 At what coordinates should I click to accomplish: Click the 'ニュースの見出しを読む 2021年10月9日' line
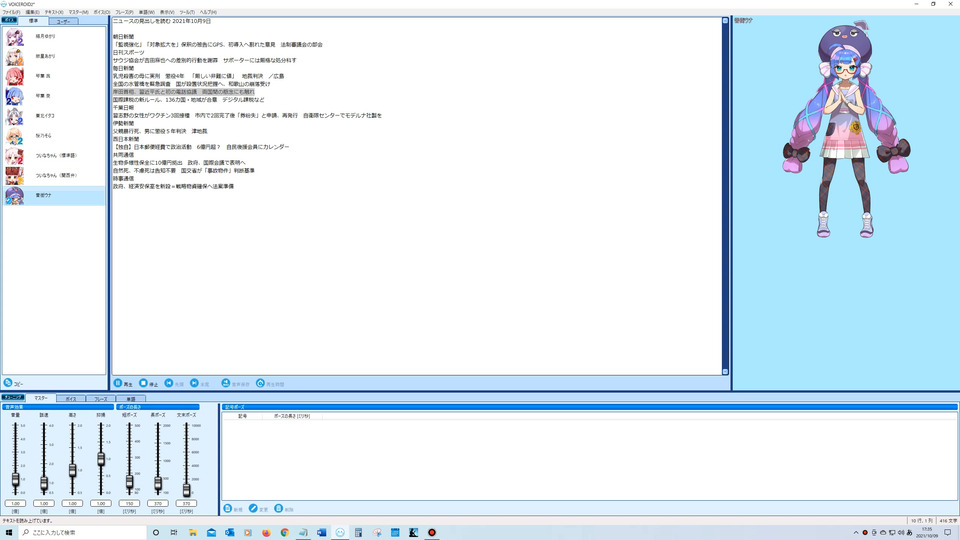click(162, 21)
